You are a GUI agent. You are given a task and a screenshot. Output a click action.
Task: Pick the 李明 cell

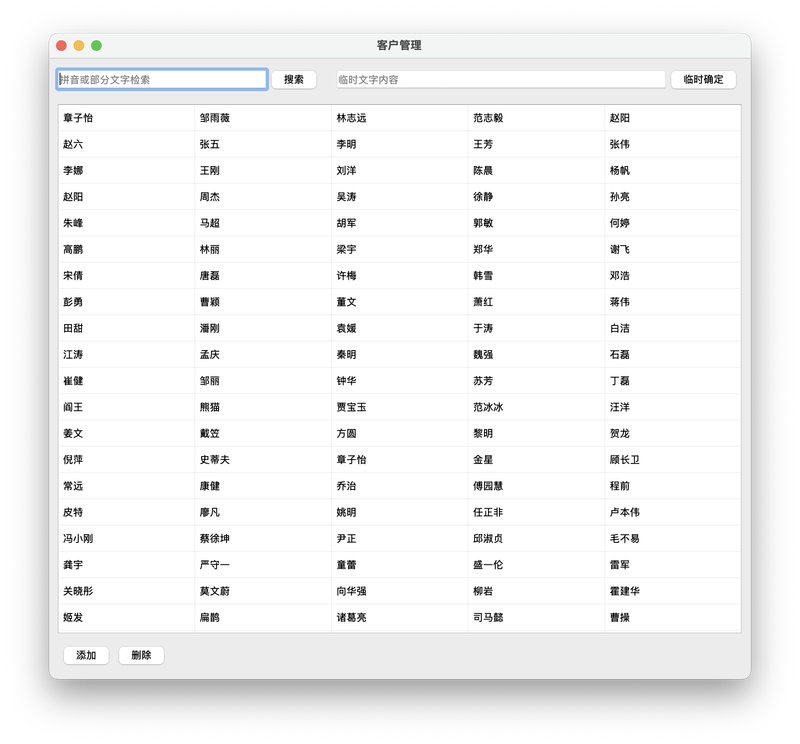[400, 144]
